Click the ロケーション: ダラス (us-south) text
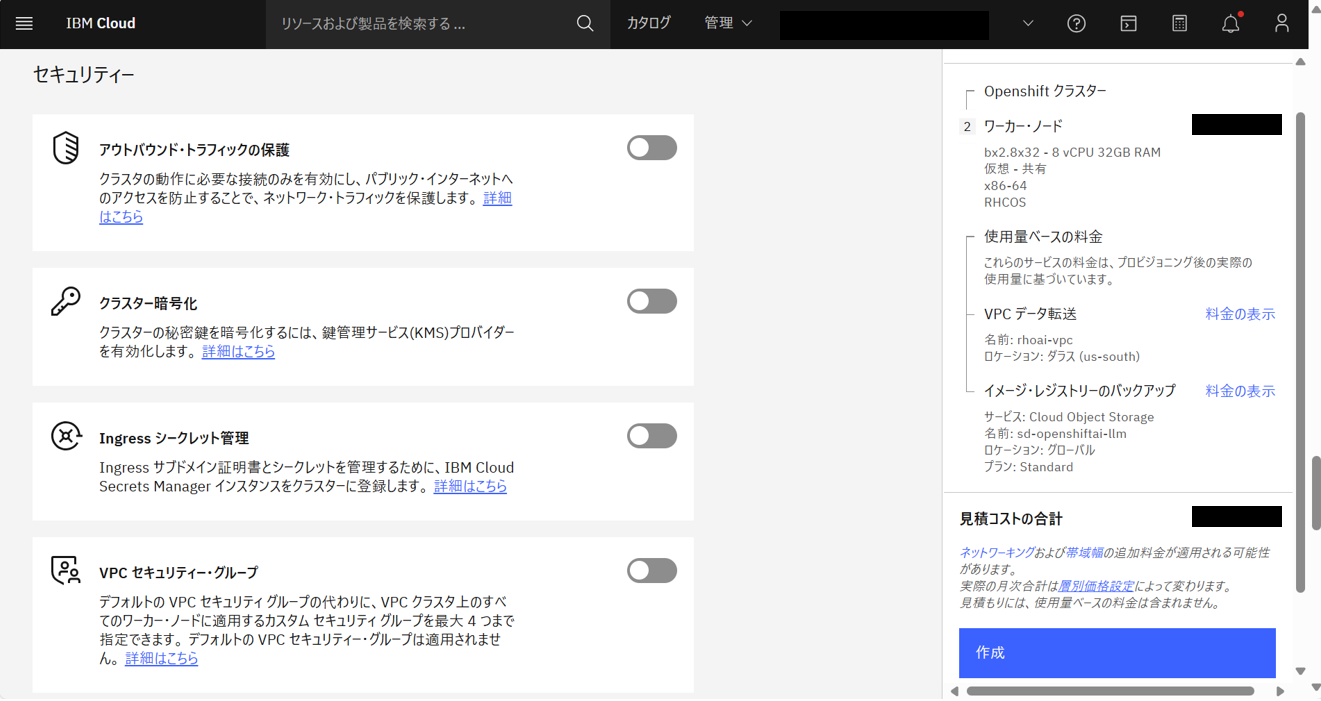 (1062, 357)
